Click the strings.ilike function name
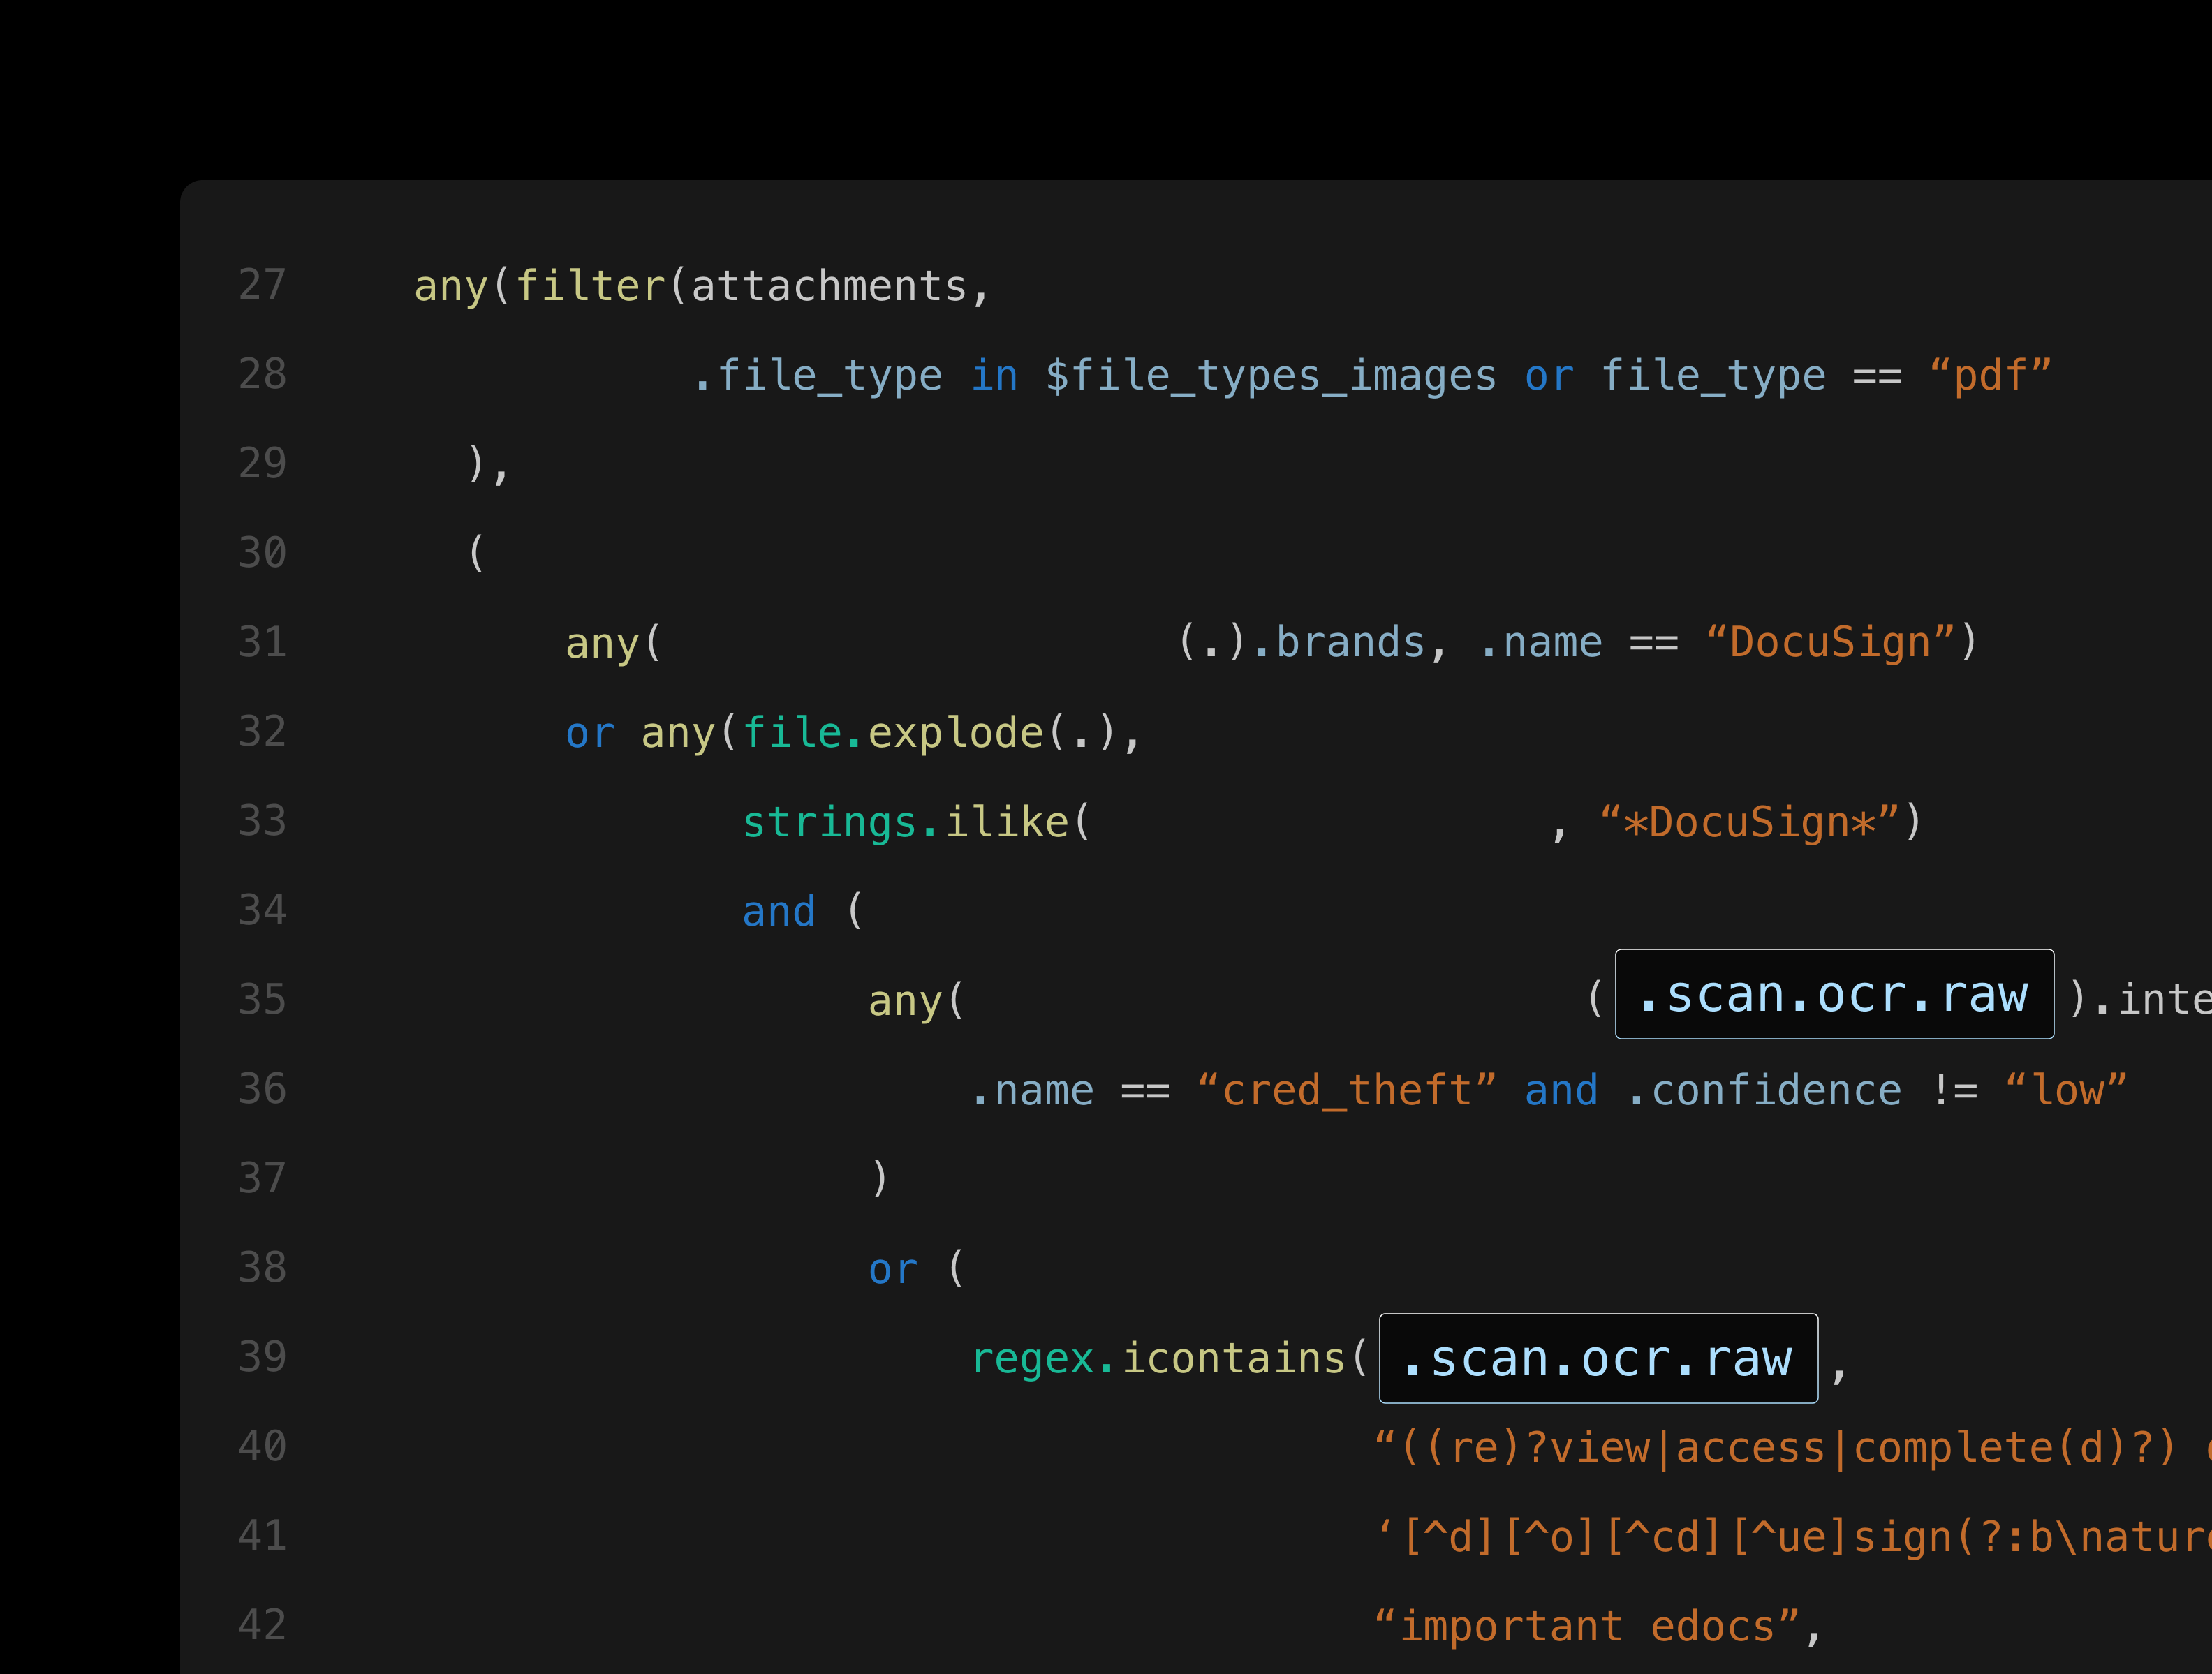This screenshot has height=1674, width=2212. (905, 822)
